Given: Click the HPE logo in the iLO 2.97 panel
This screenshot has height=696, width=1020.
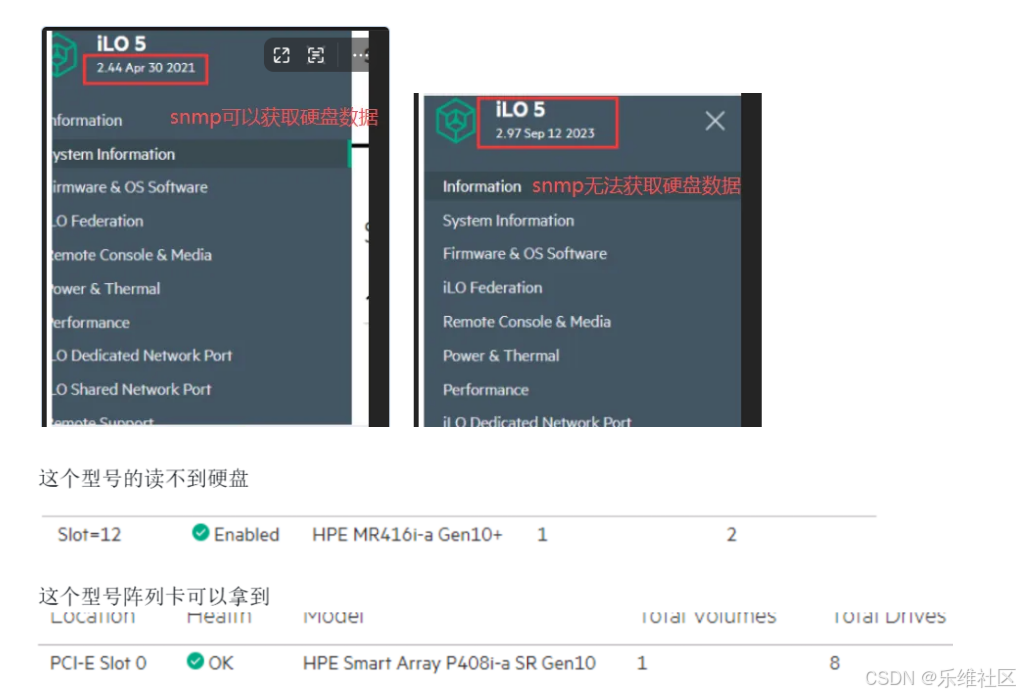Looking at the screenshot, I should 455,120.
